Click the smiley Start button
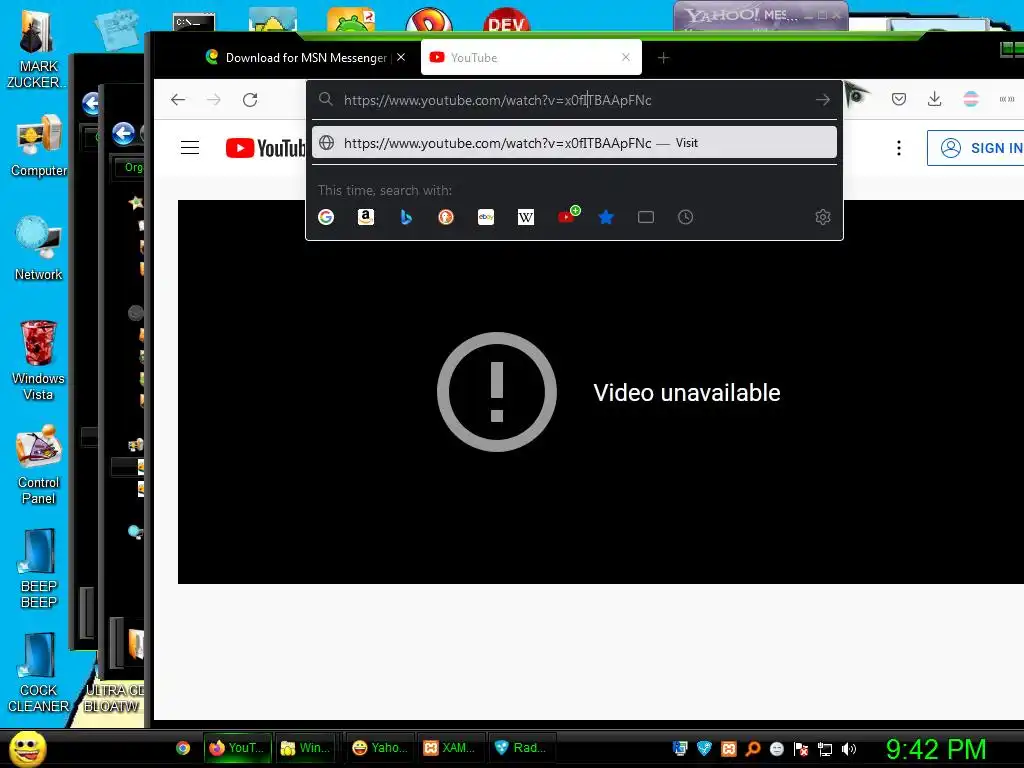This screenshot has height=768, width=1024. click(28, 748)
